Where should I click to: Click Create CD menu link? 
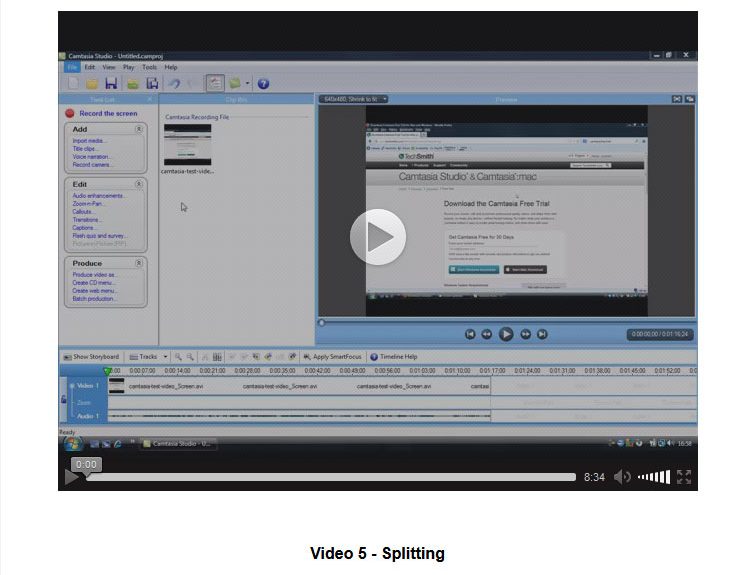pos(94,283)
